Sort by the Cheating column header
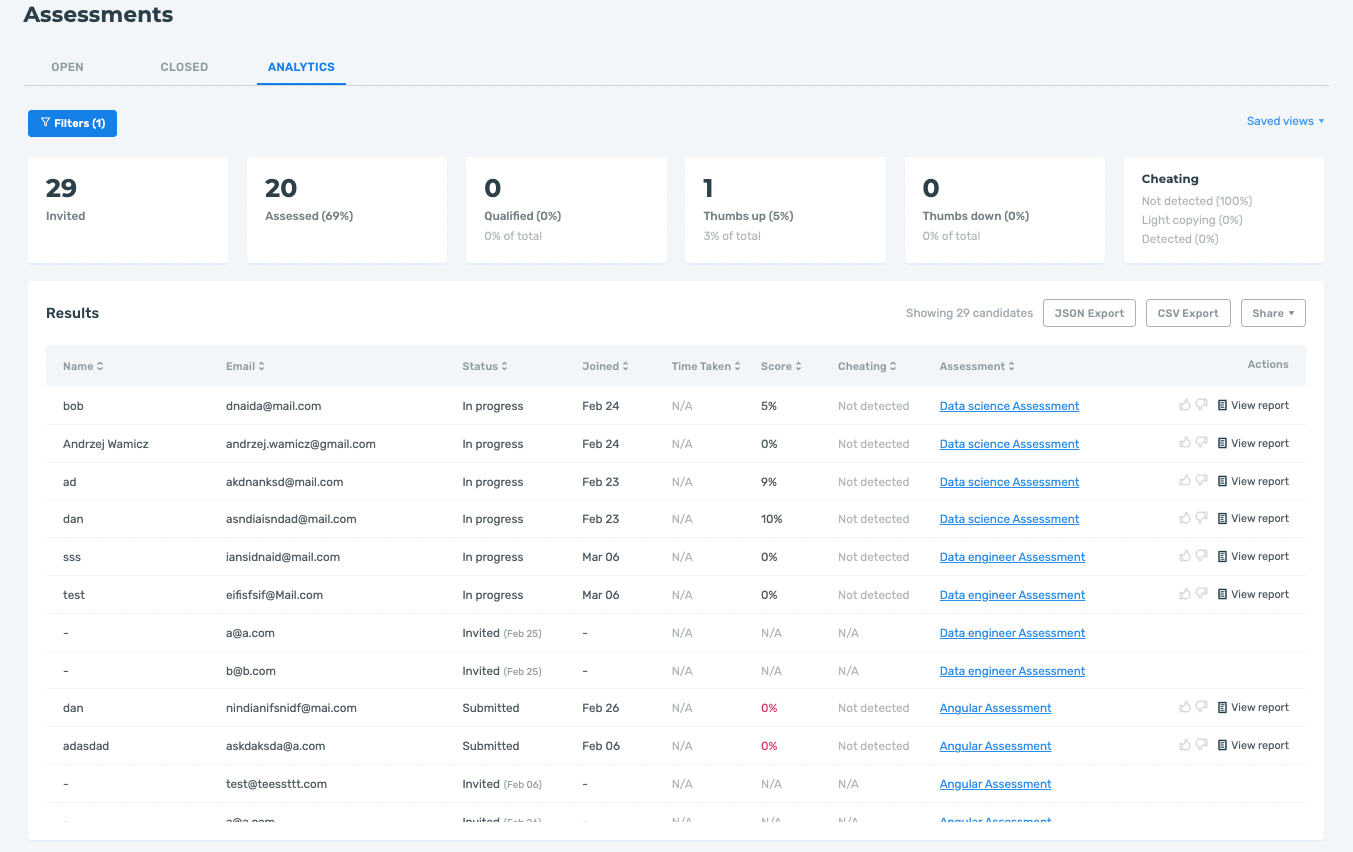The height and width of the screenshot is (852, 1353). coord(866,366)
